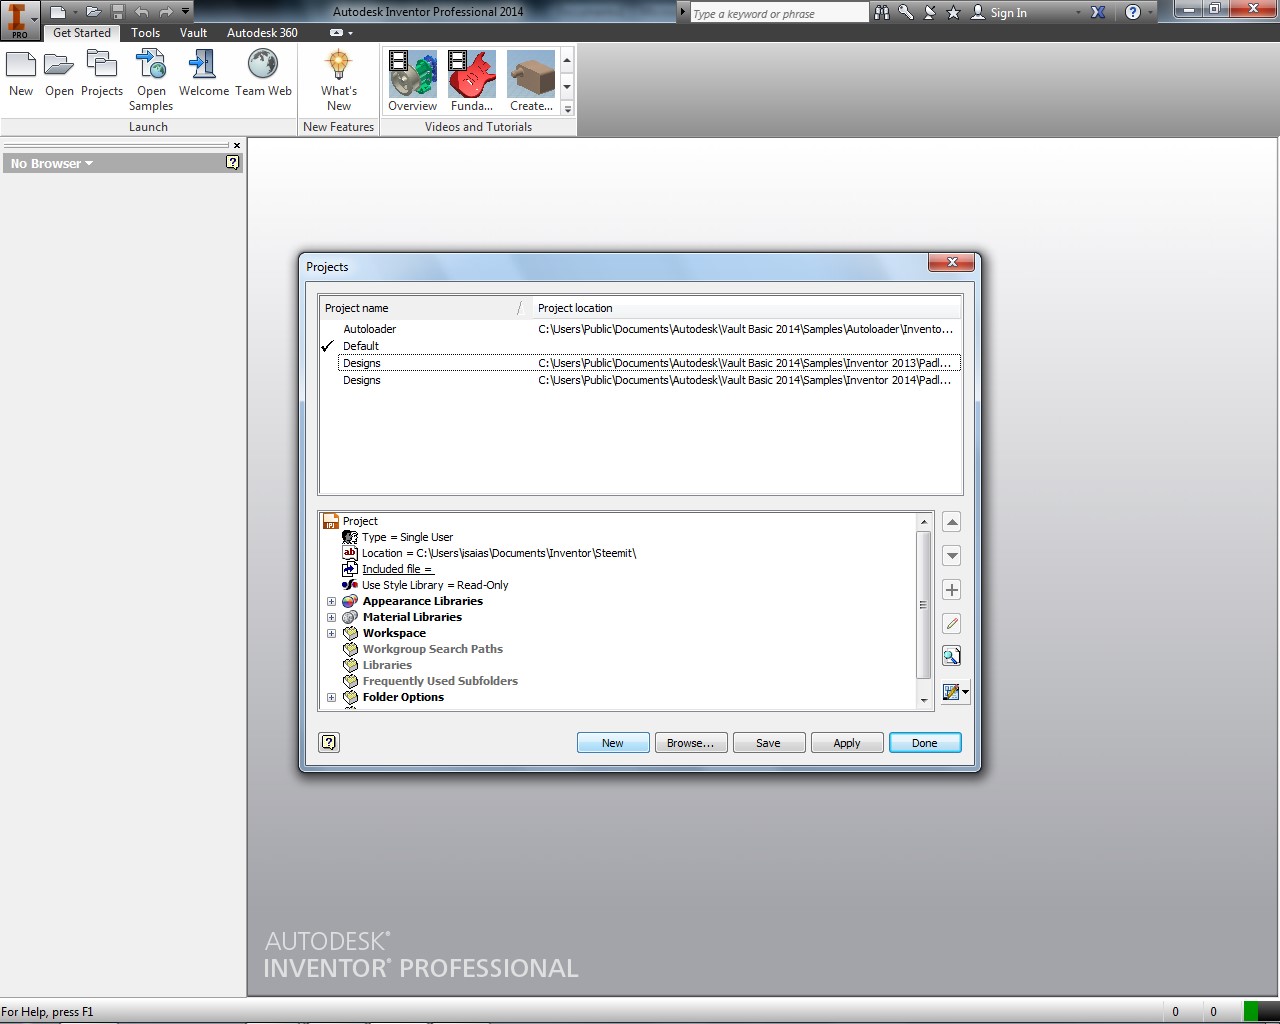The width and height of the screenshot is (1280, 1024).
Task: Play the Overview video tutorial
Action: click(x=412, y=81)
